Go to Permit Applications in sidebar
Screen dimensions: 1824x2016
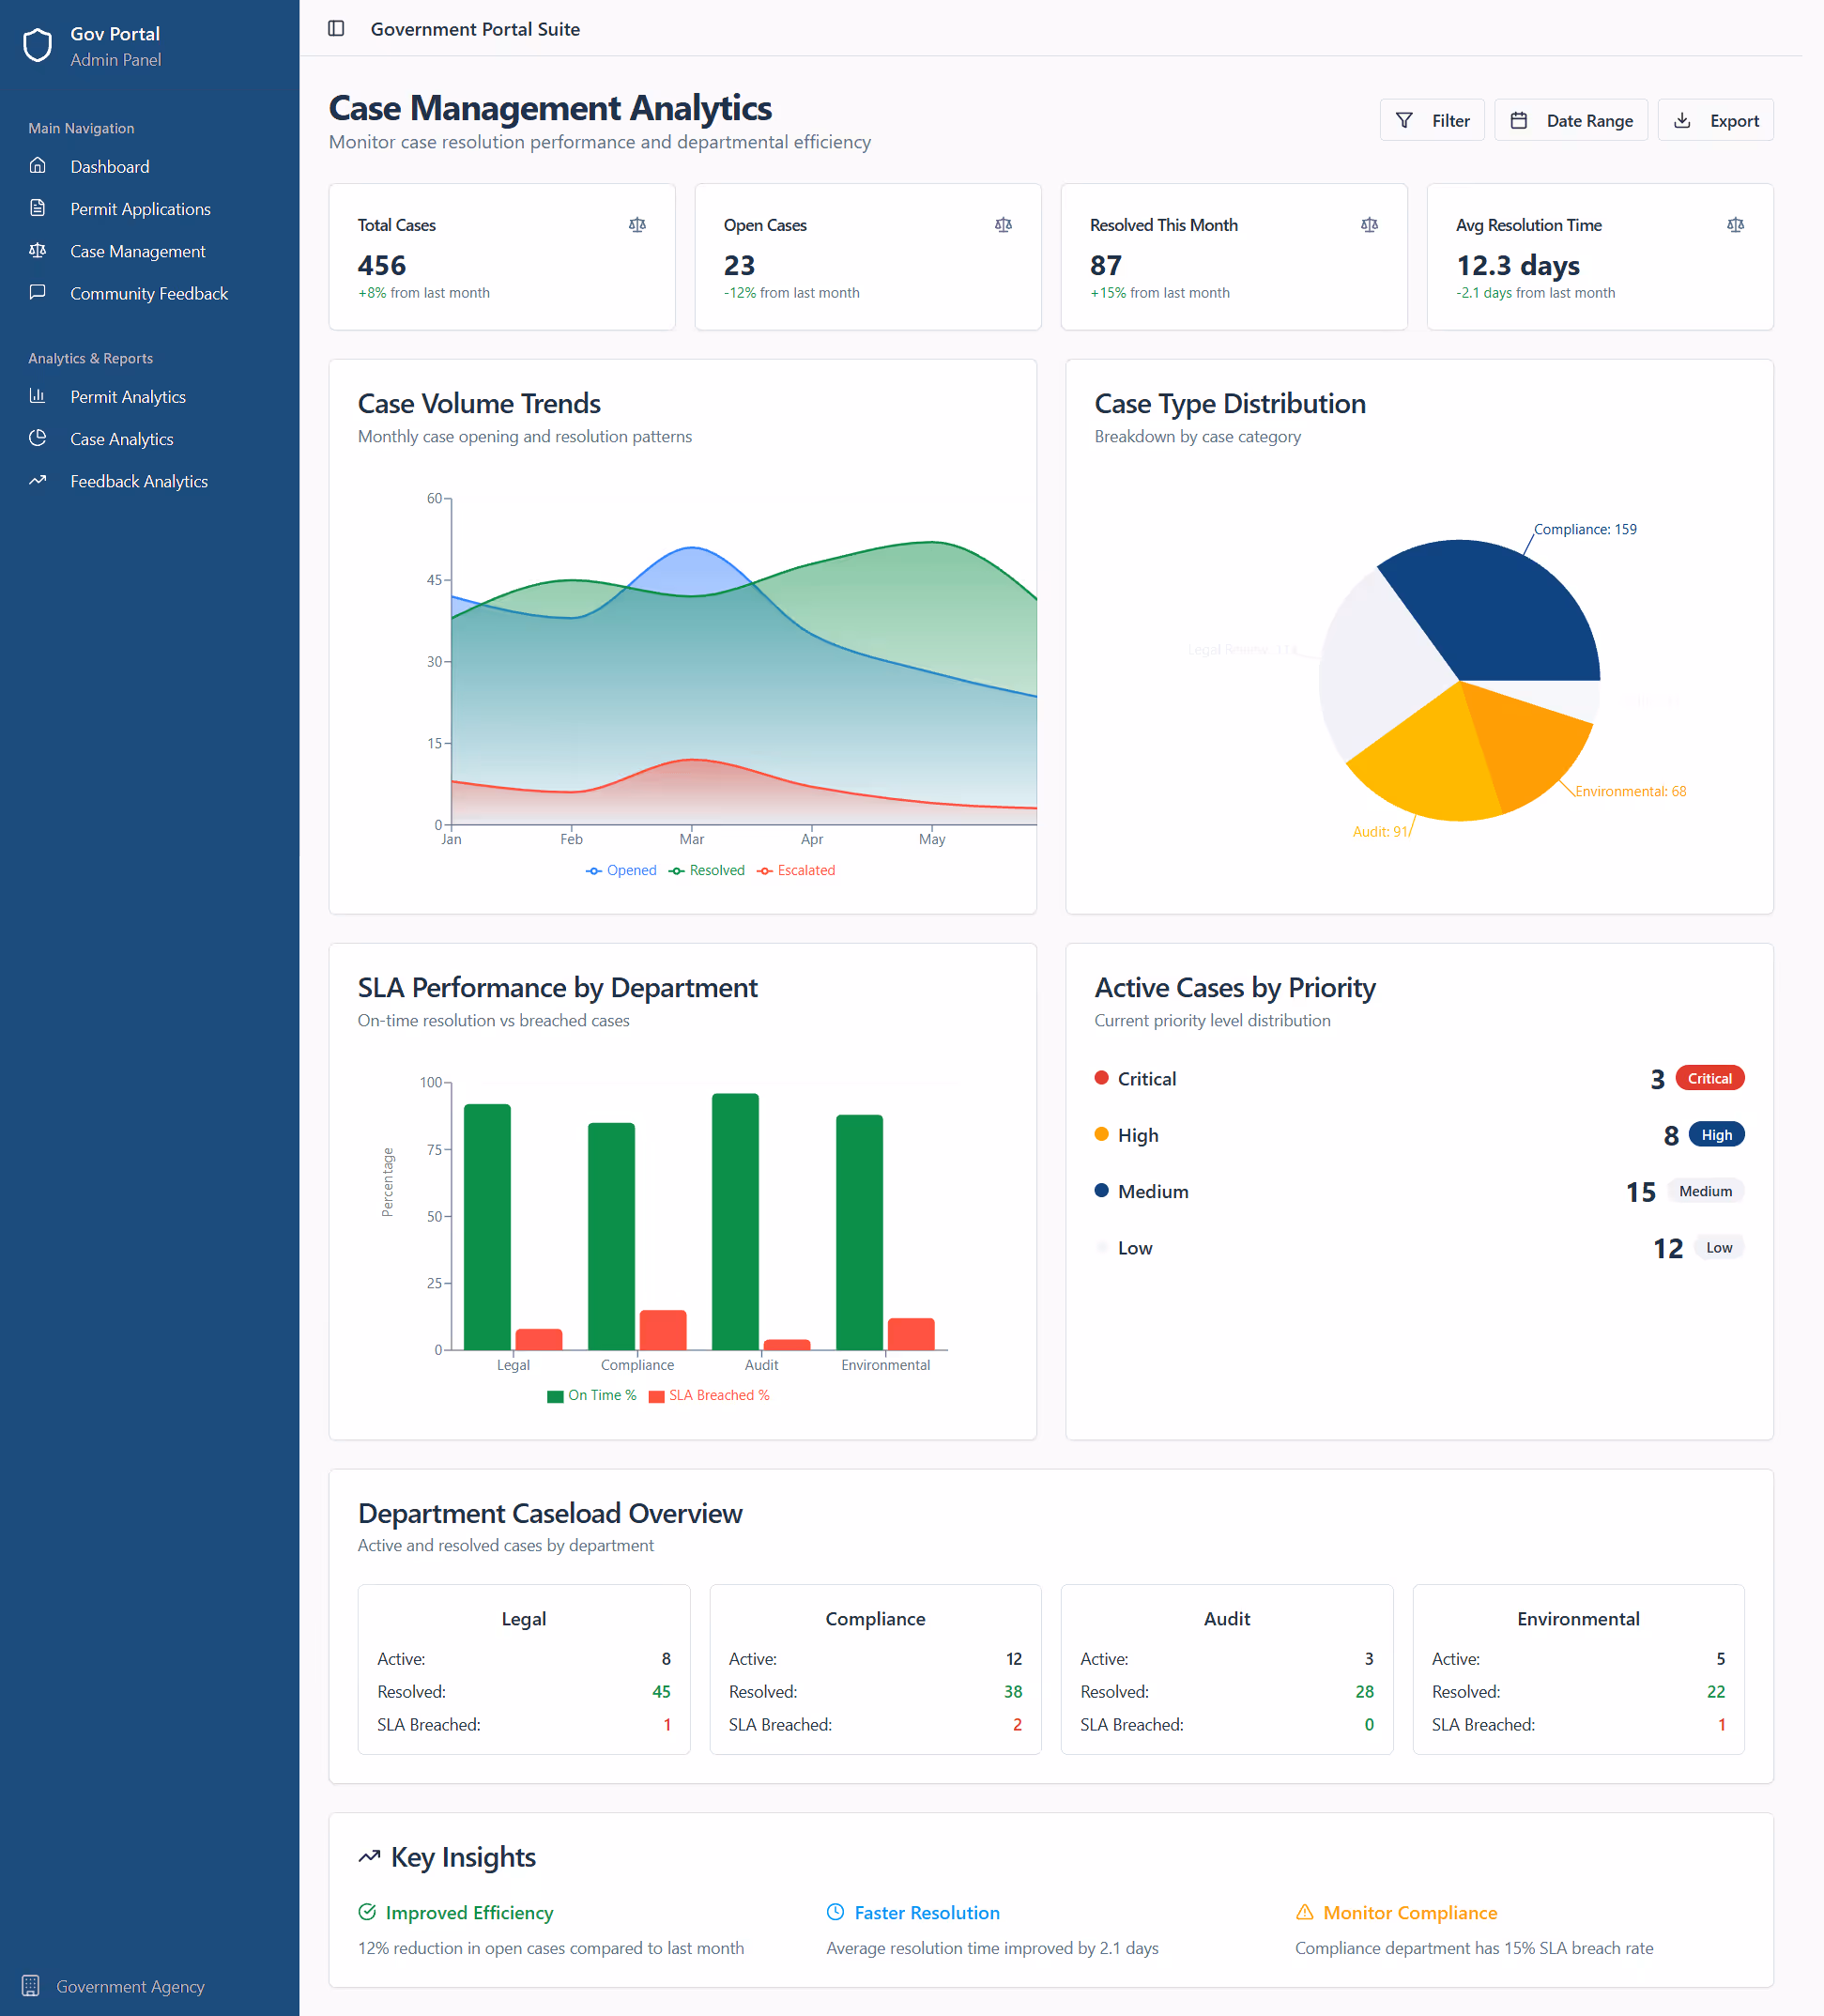click(x=140, y=209)
